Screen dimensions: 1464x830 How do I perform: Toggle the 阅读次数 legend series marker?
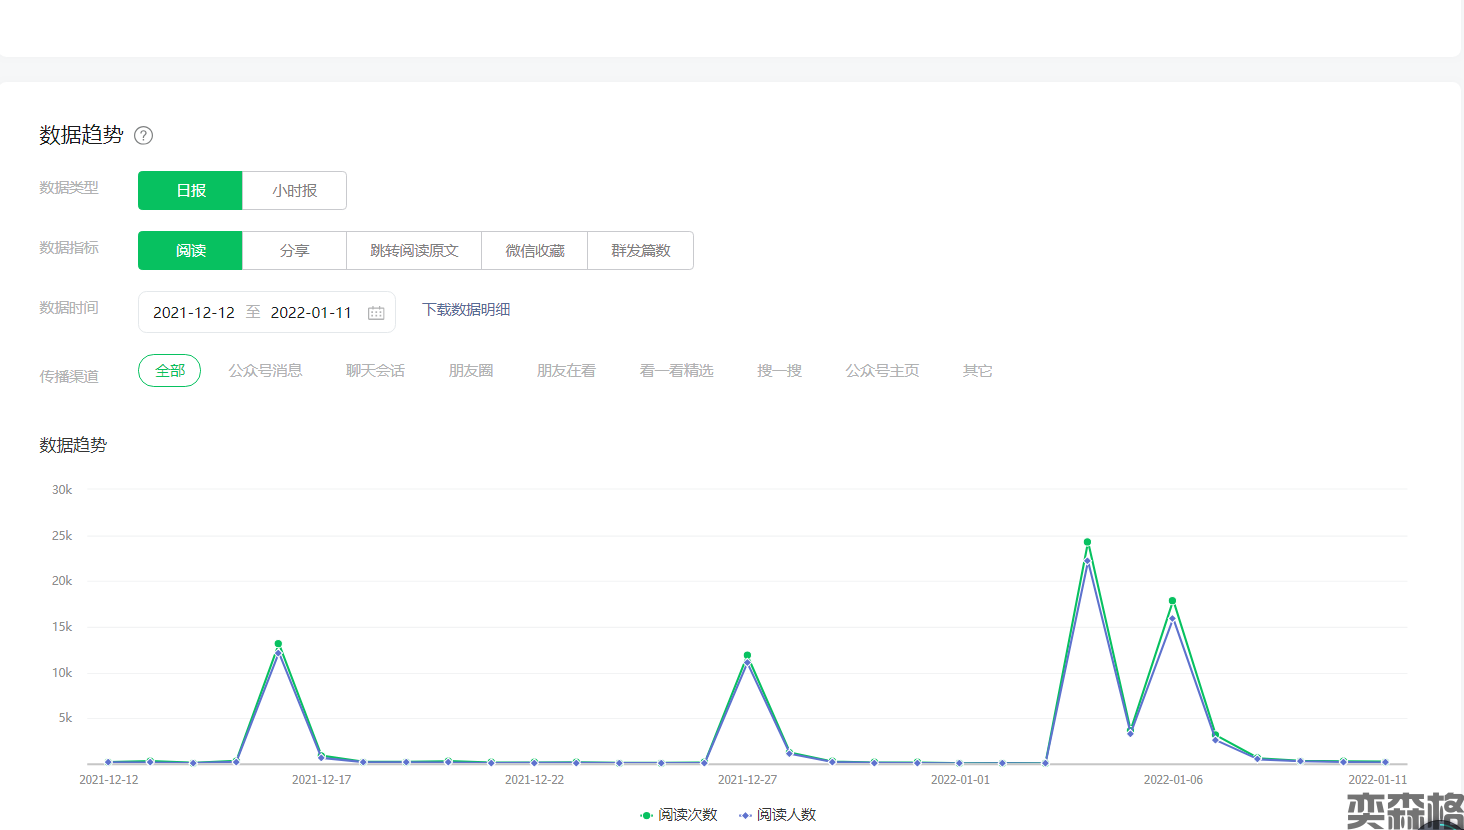click(647, 815)
